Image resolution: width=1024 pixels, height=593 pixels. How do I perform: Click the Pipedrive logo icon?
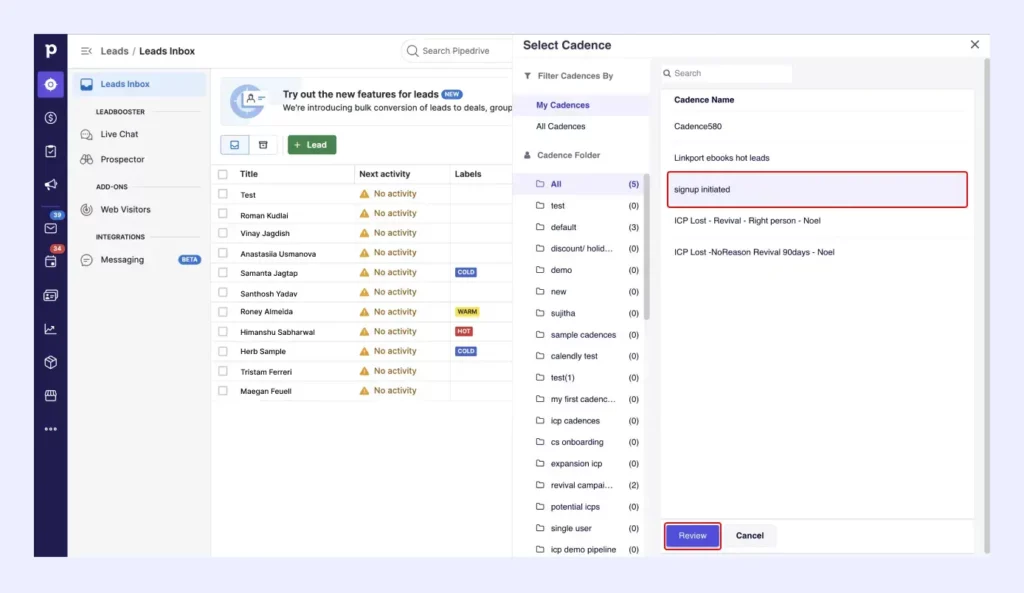[x=50, y=50]
